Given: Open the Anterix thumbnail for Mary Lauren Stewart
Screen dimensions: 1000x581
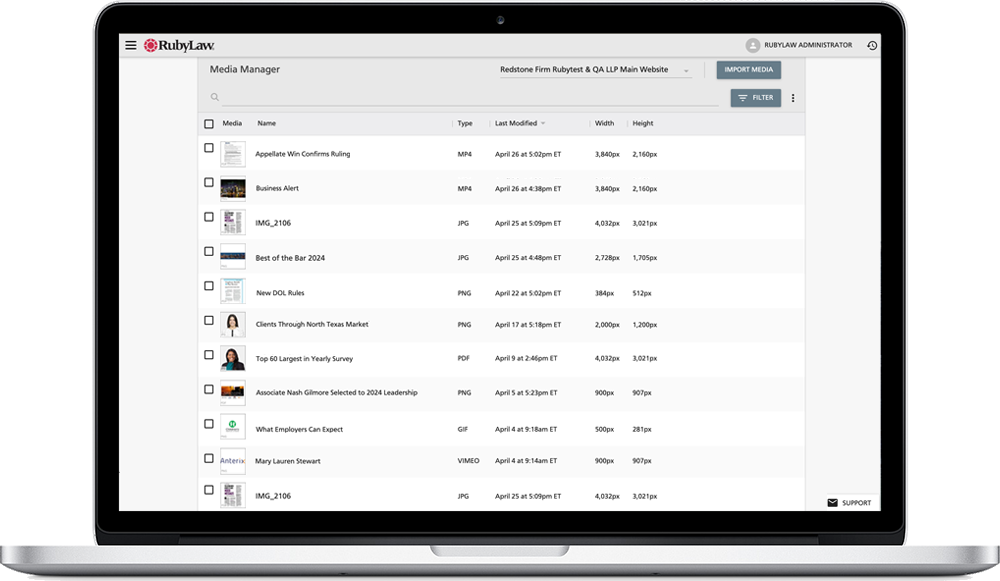Looking at the screenshot, I should pyautogui.click(x=233, y=461).
